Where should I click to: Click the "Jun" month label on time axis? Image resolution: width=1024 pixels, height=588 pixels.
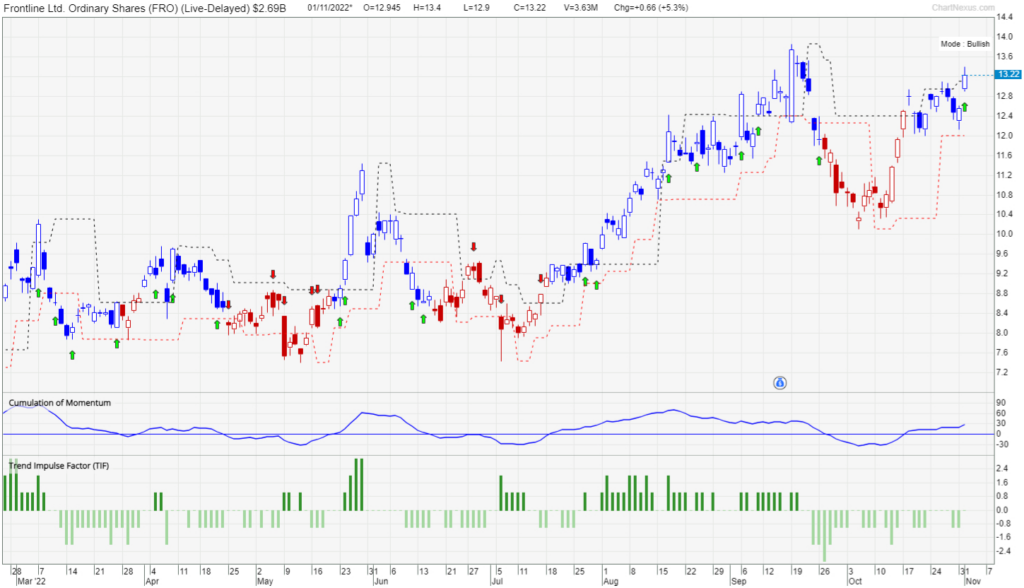point(381,581)
